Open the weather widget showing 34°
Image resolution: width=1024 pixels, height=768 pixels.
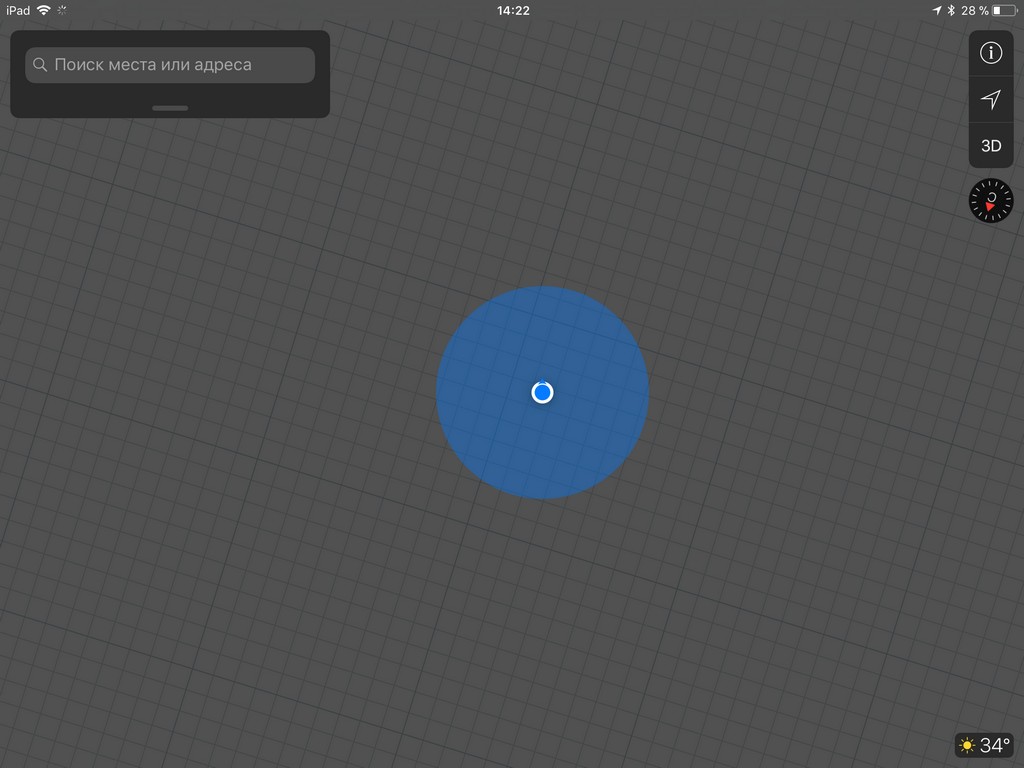(984, 745)
